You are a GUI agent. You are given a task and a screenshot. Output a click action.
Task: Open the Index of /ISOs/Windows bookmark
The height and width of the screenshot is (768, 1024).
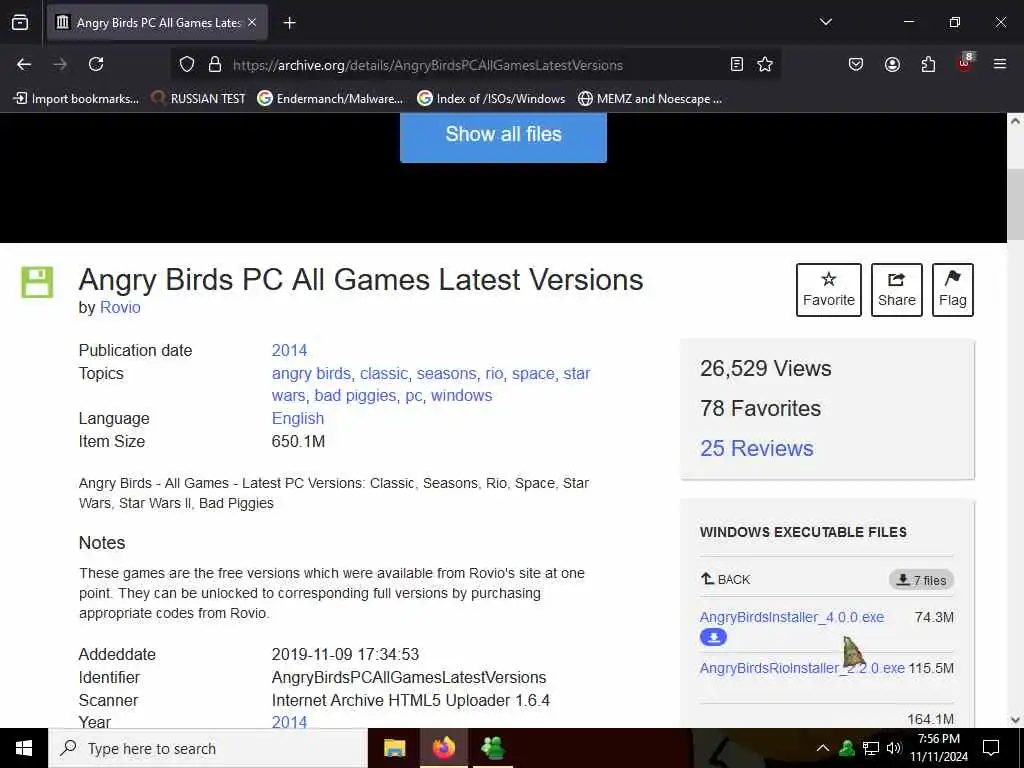491,99
